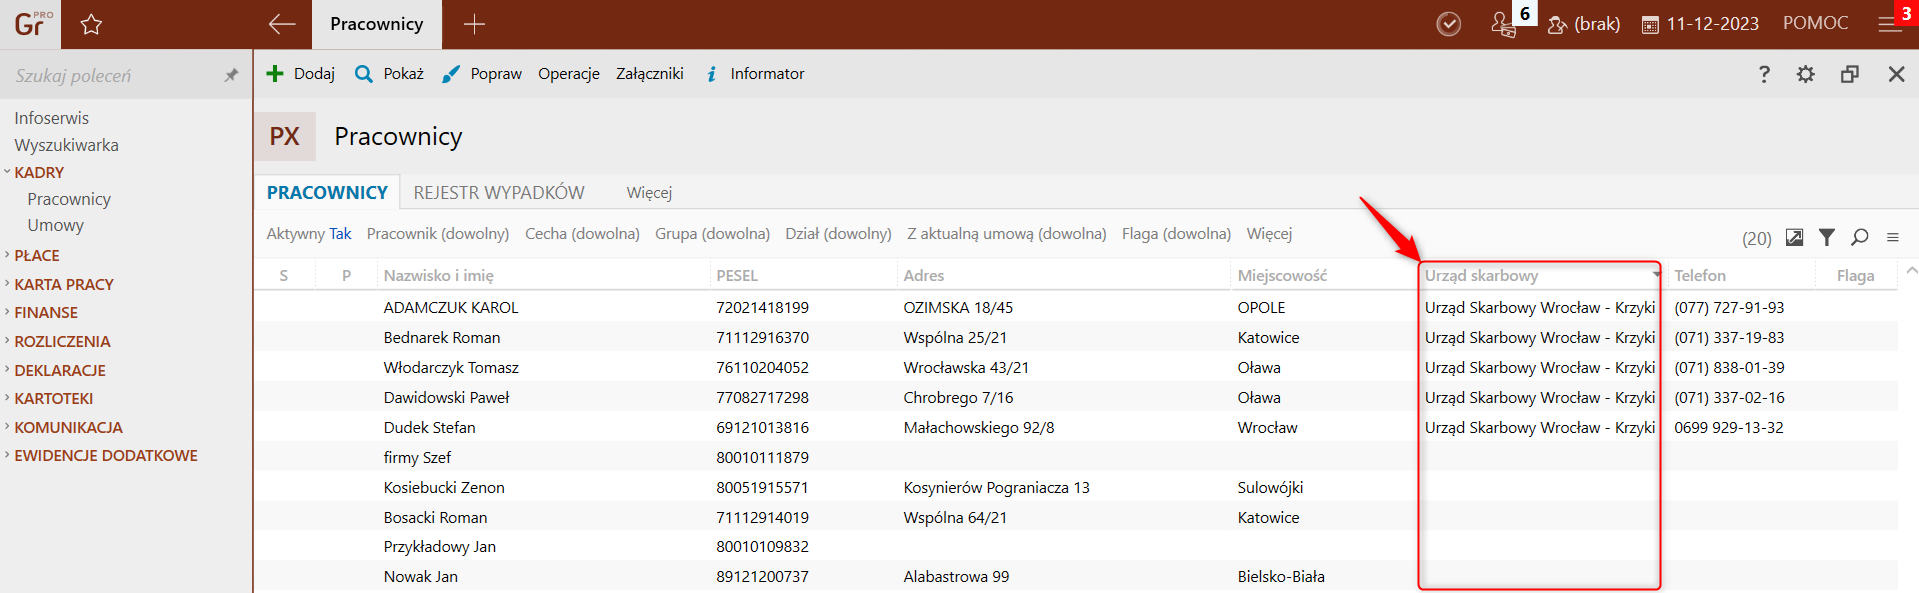Image resolution: width=1919 pixels, height=593 pixels.
Task: Open a new tab with plus icon
Action: (474, 25)
